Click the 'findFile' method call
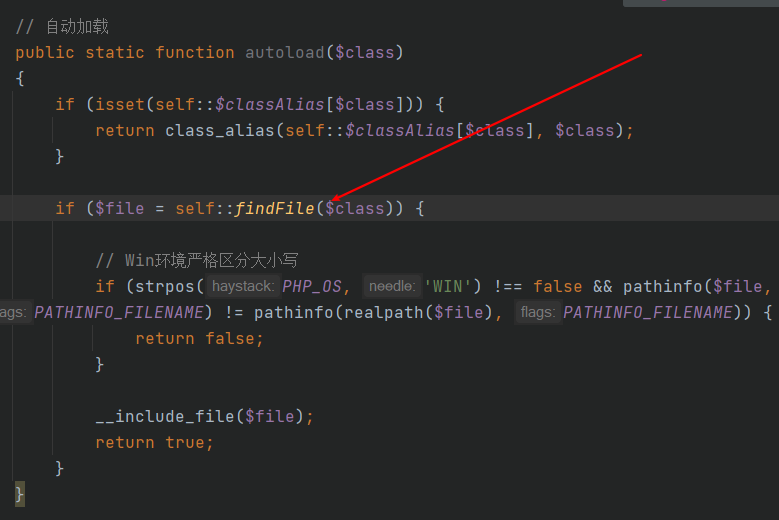This screenshot has height=520, width=779. coord(275,209)
